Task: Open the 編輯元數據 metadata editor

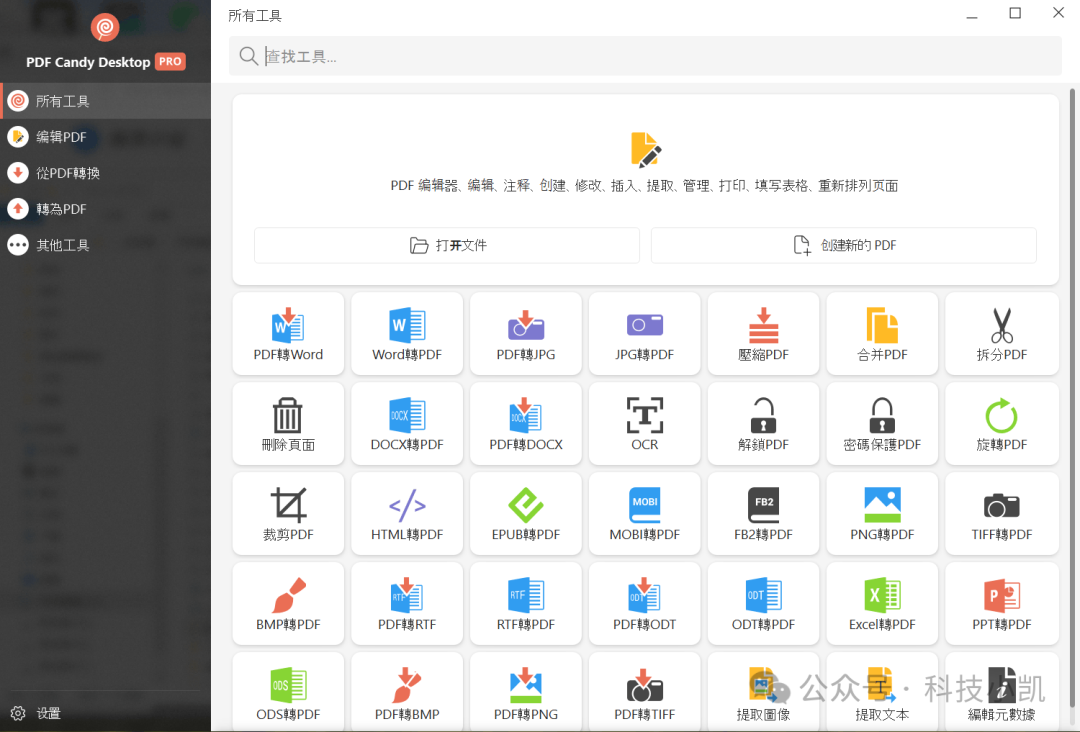Action: tap(1001, 693)
